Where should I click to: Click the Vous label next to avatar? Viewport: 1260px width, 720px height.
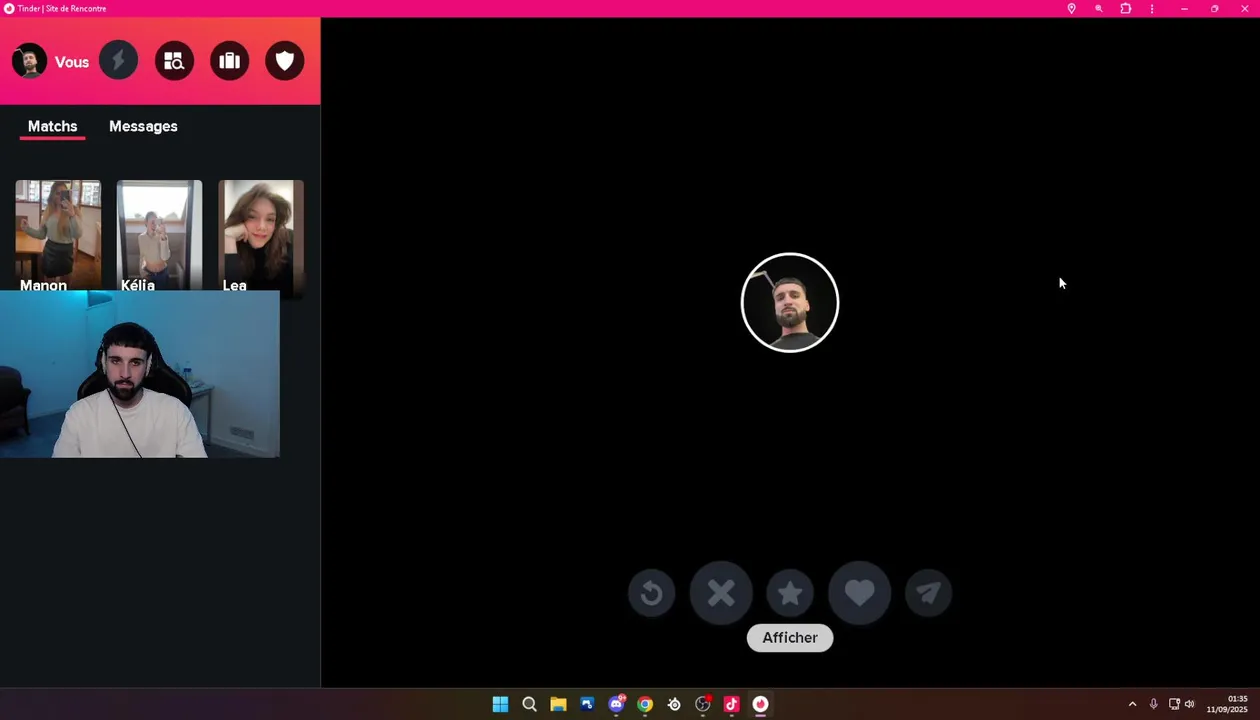(72, 62)
